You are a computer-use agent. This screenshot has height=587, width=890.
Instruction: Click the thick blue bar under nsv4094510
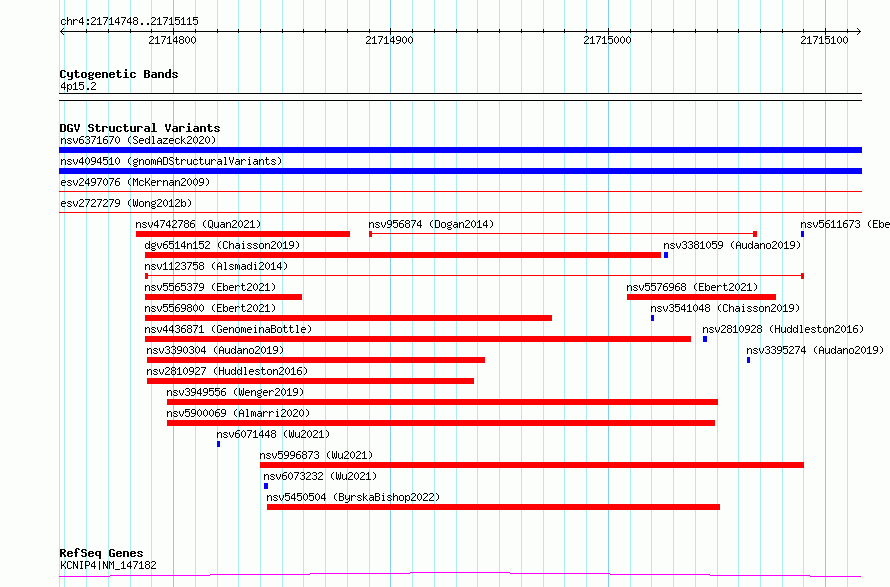[460, 171]
